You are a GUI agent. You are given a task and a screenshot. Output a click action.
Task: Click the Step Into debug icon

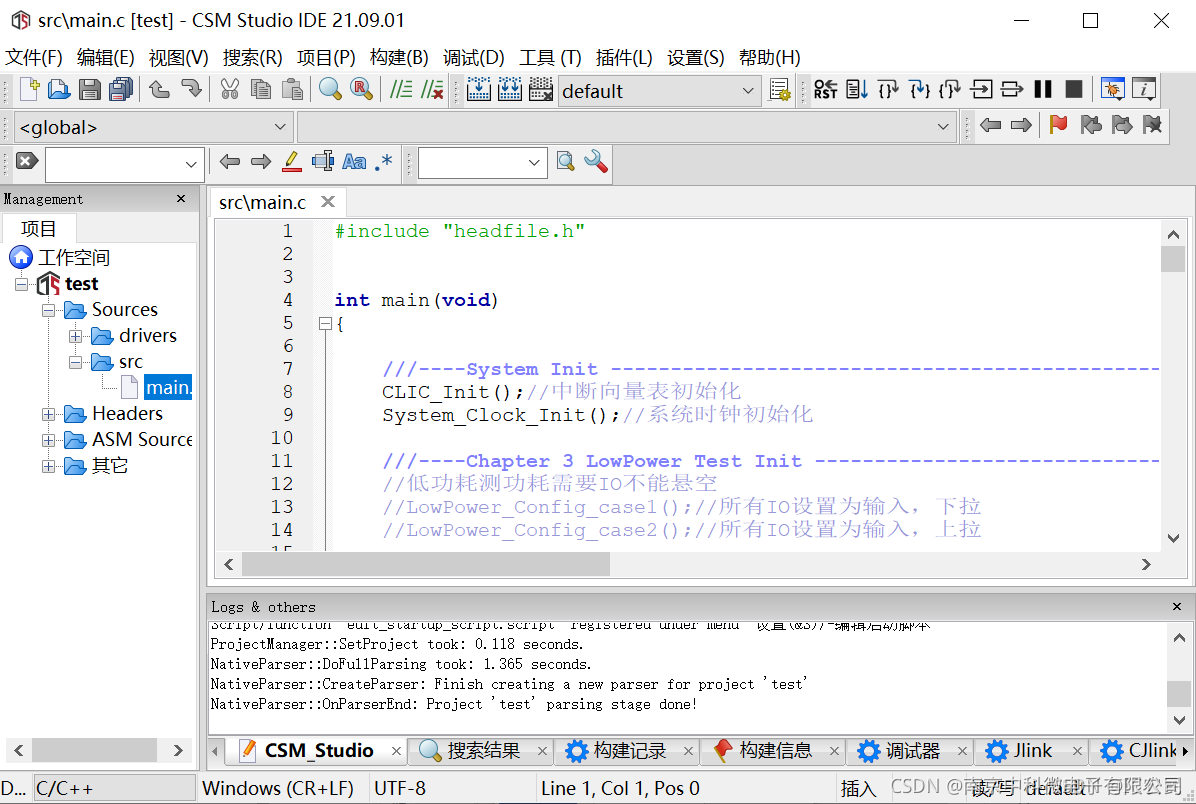click(919, 89)
